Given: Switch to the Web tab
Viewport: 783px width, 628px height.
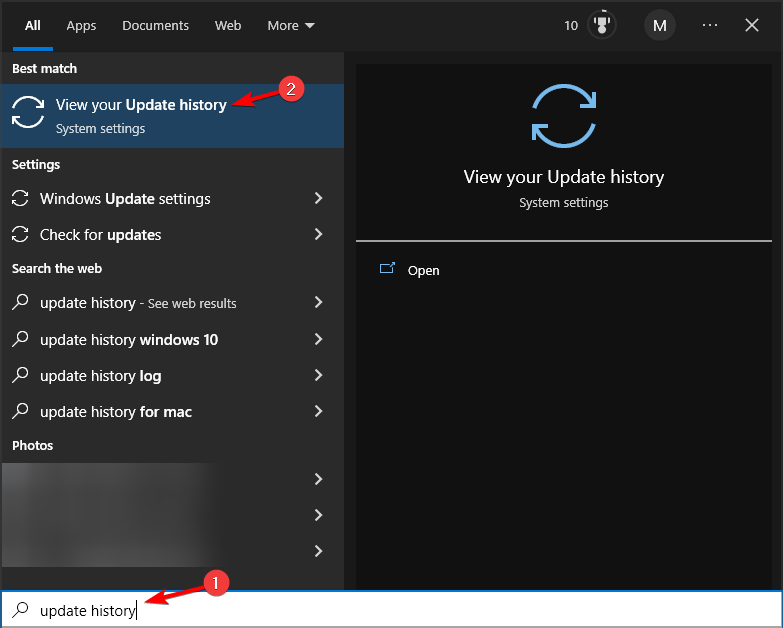Looking at the screenshot, I should [x=228, y=25].
